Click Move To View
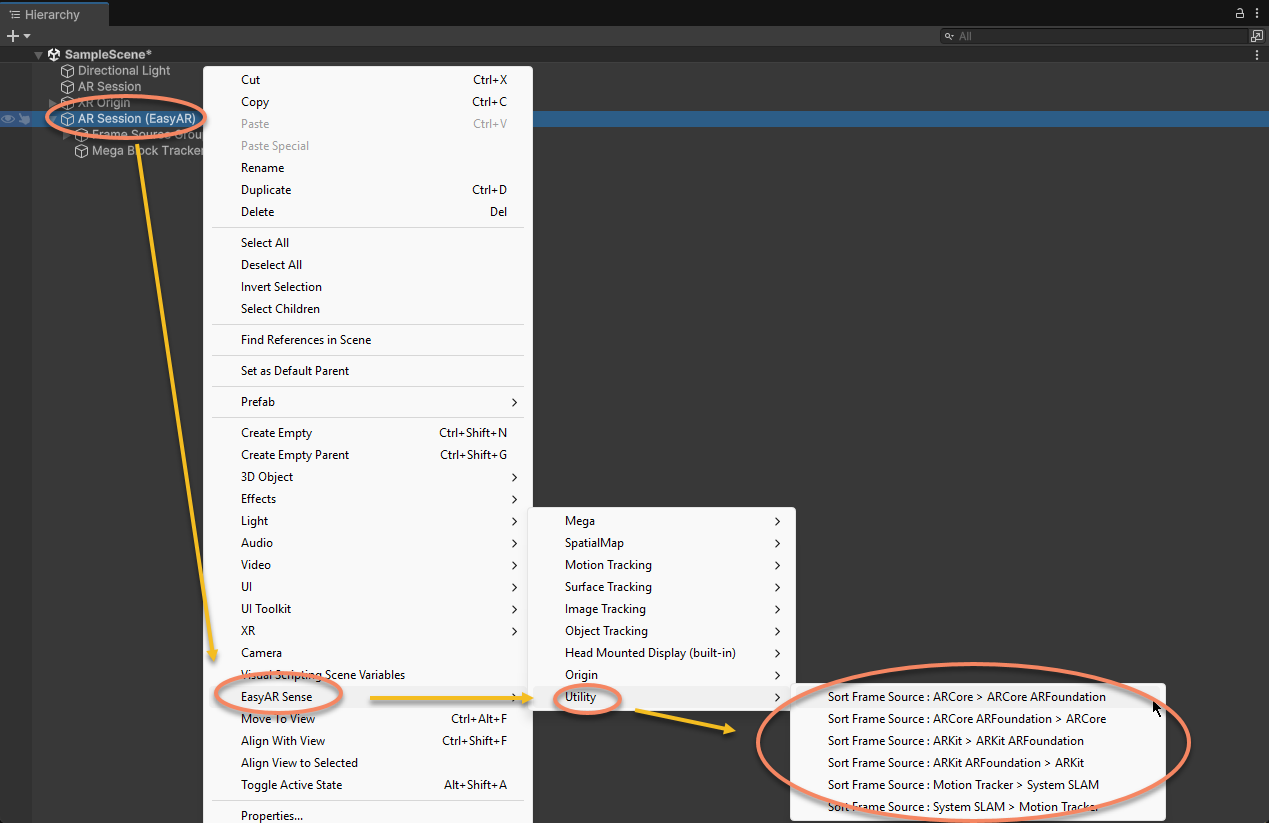The height and width of the screenshot is (823, 1269). [x=368, y=719]
